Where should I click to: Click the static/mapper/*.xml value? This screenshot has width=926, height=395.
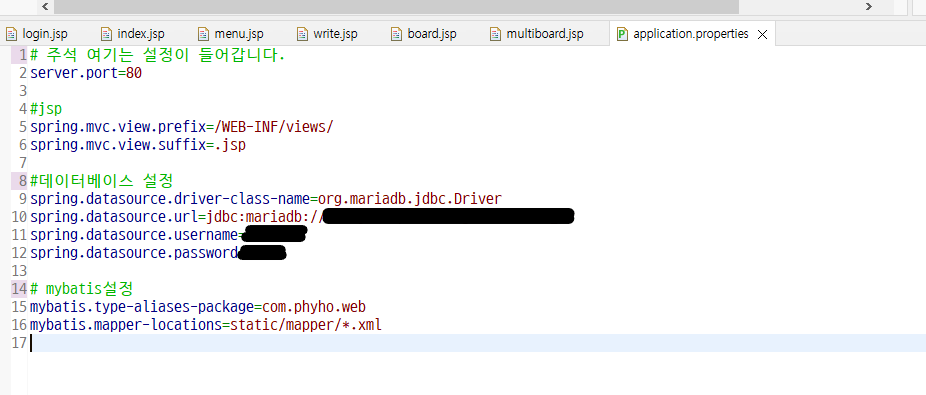point(306,325)
